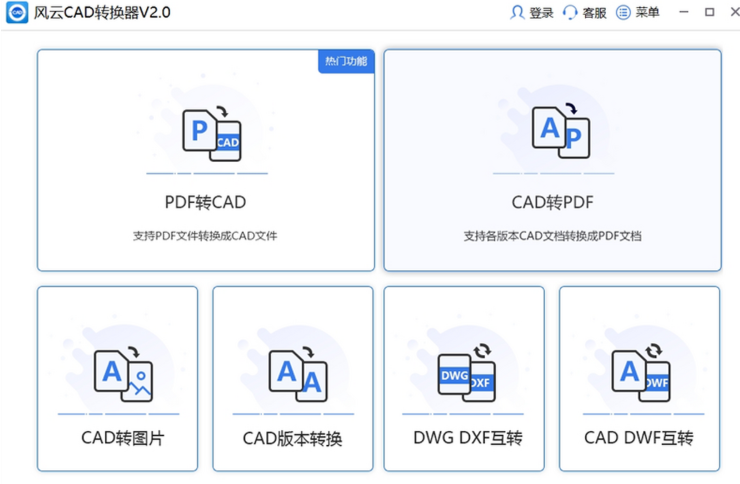Image resolution: width=740 pixels, height=484 pixels.
Task: Open DWG DXF互转 function label
Action: pos(468,438)
